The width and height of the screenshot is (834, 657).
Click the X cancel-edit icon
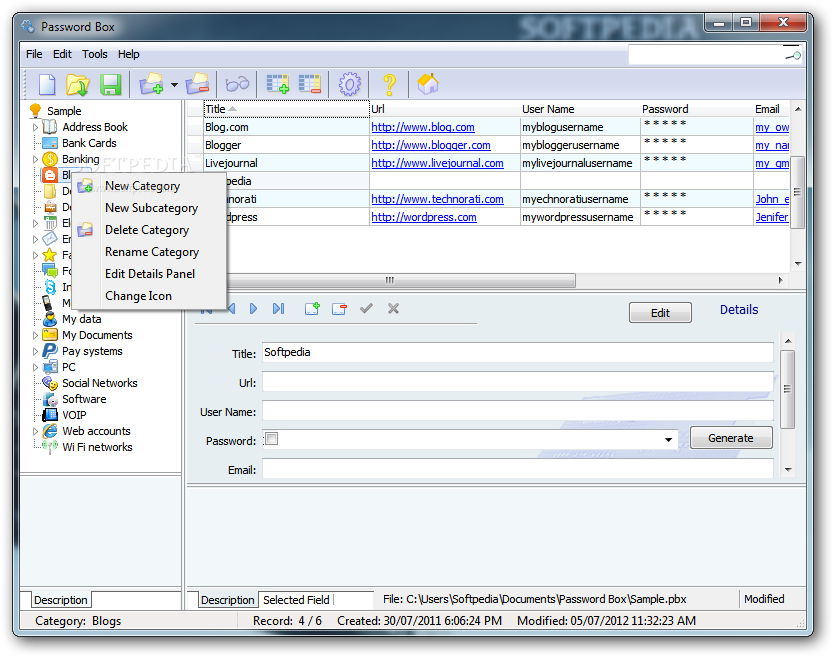[393, 309]
